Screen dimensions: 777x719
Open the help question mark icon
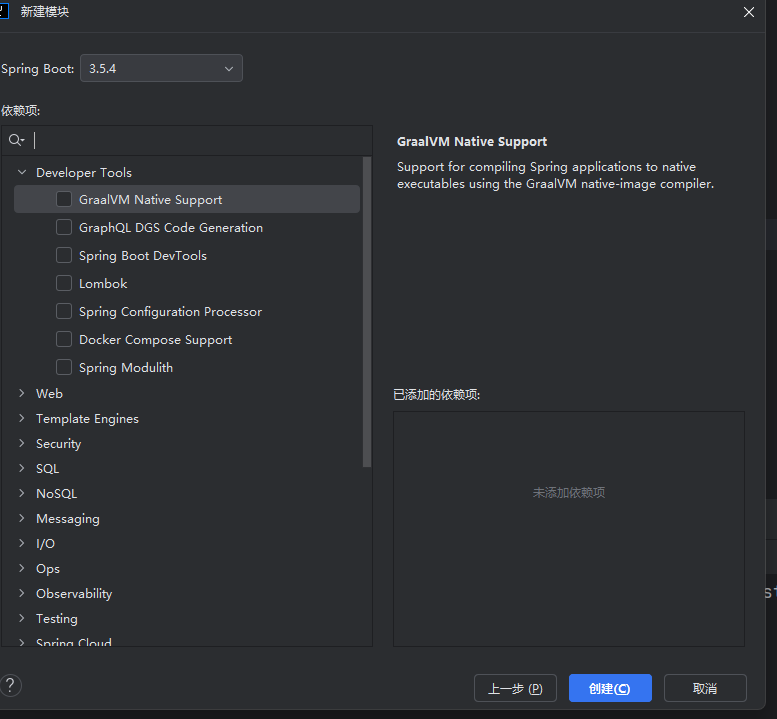(11, 686)
